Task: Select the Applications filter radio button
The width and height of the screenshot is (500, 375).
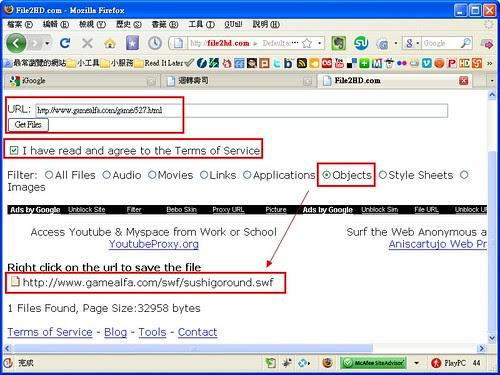Action: pyautogui.click(x=247, y=175)
